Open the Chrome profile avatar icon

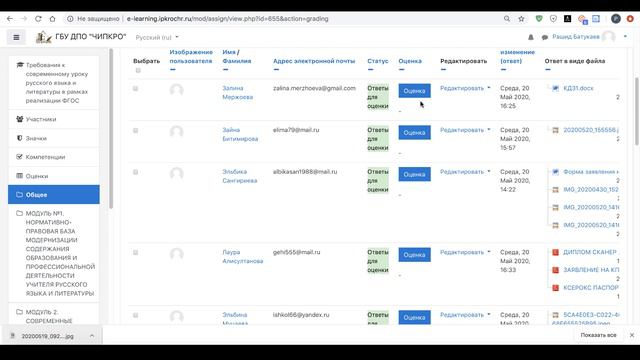(x=616, y=19)
